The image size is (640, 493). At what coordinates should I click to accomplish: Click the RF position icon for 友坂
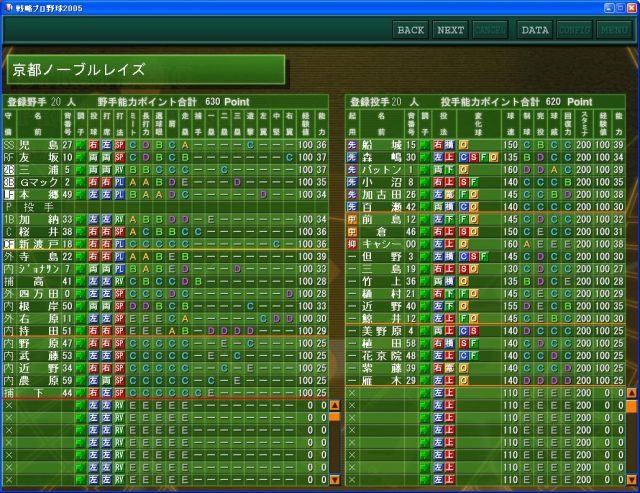[9, 158]
